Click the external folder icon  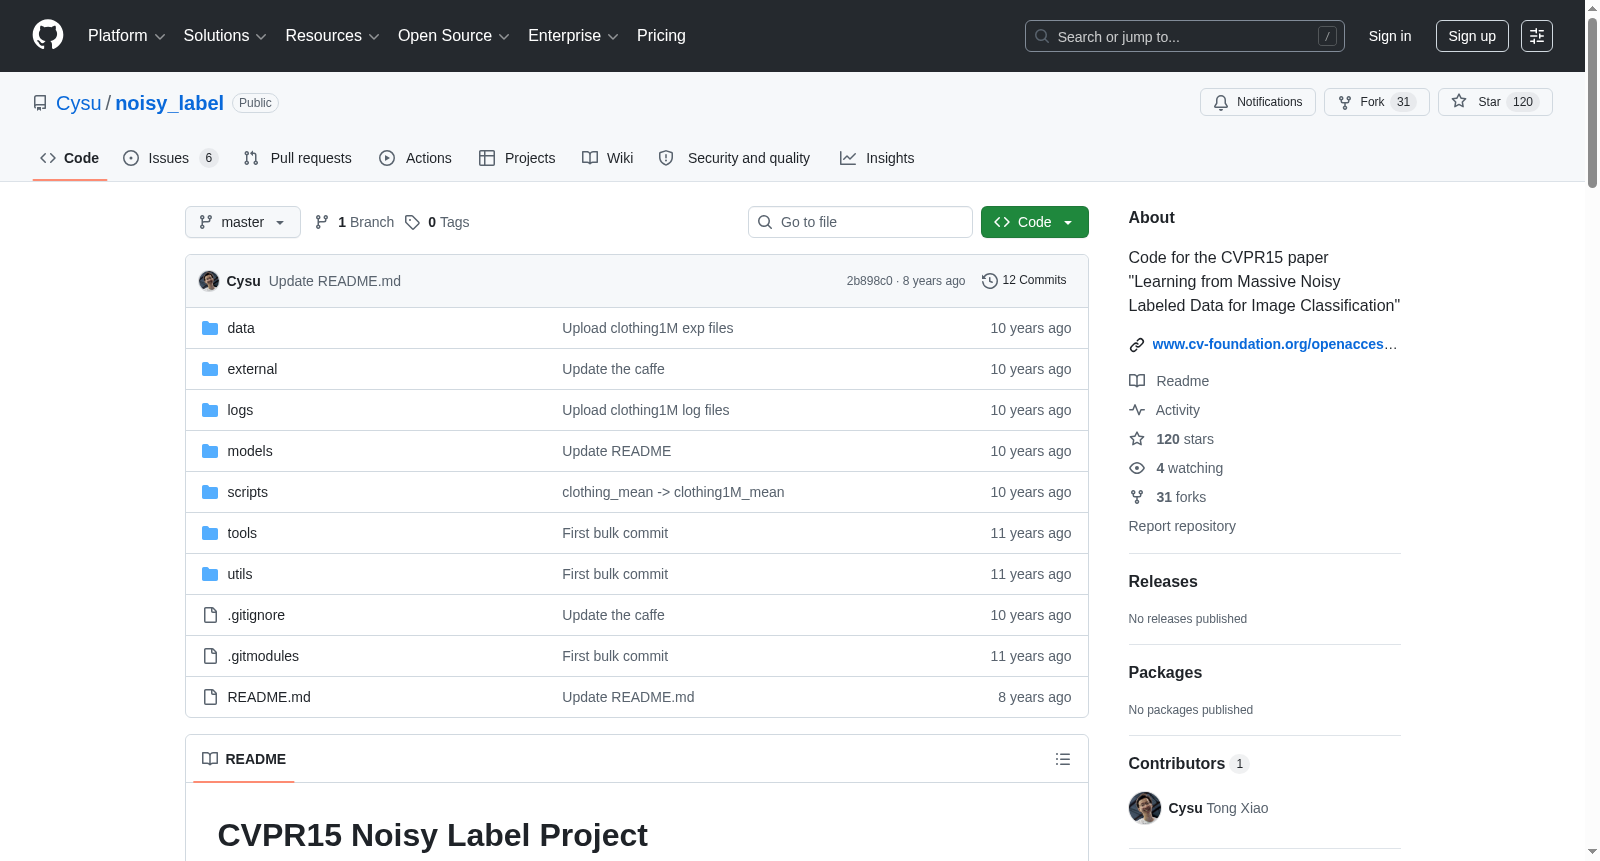210,369
